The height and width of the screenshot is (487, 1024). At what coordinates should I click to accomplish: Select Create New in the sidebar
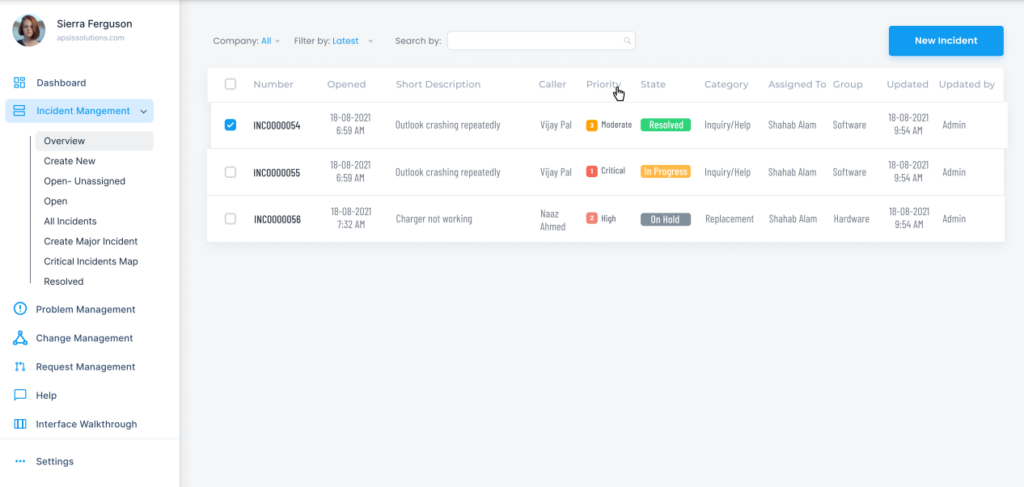[70, 161]
